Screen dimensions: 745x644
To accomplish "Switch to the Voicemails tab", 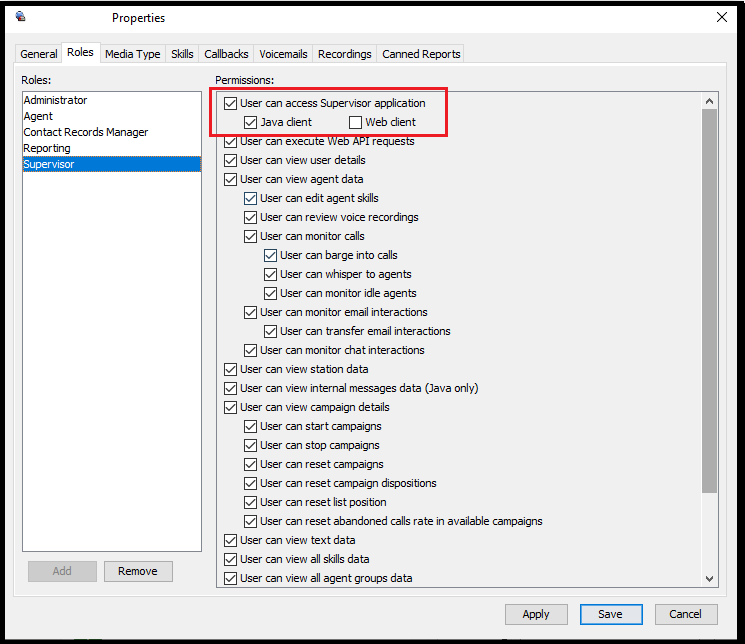I will [x=283, y=54].
